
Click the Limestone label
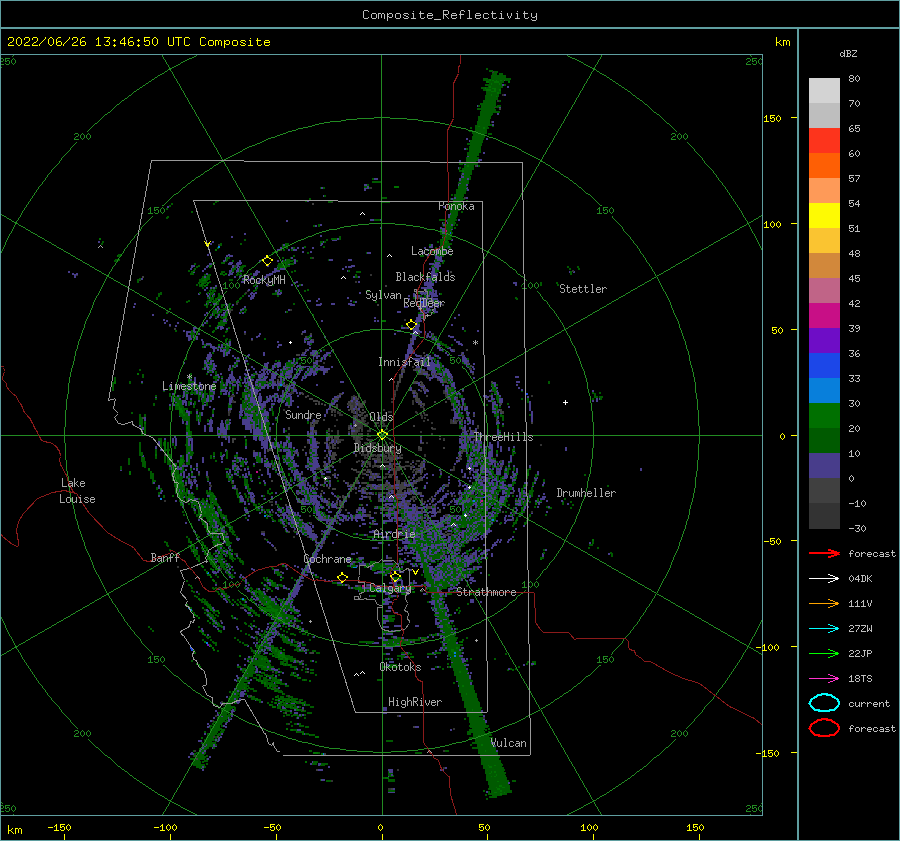[x=189, y=386]
